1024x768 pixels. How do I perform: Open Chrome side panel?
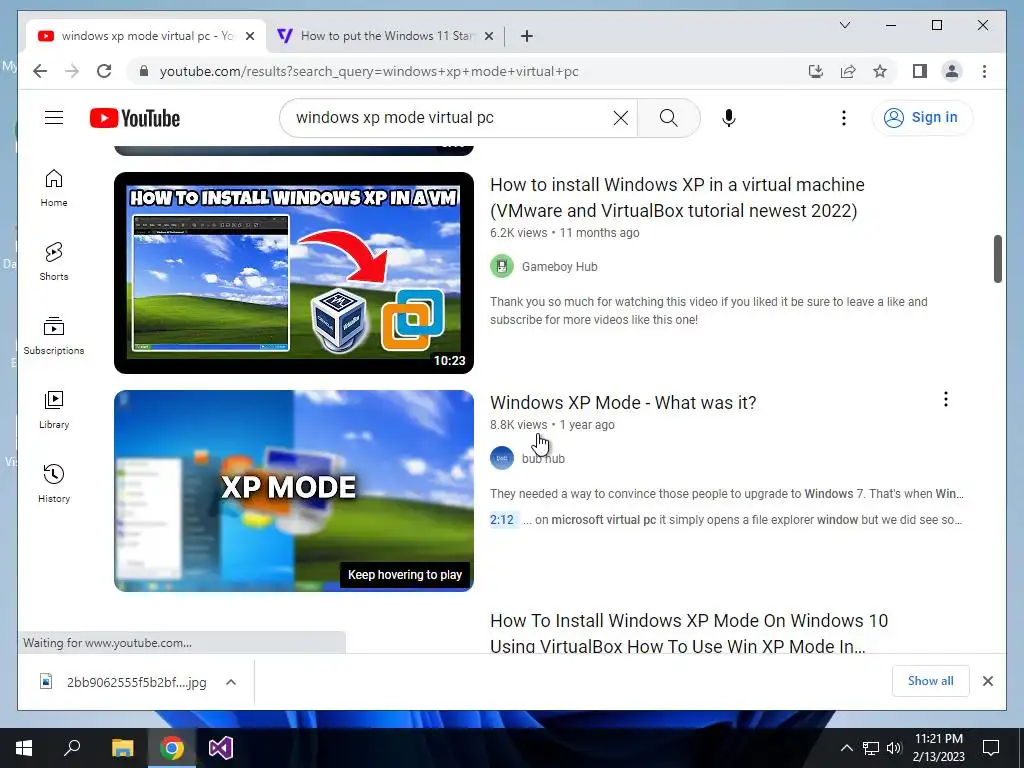click(x=920, y=71)
